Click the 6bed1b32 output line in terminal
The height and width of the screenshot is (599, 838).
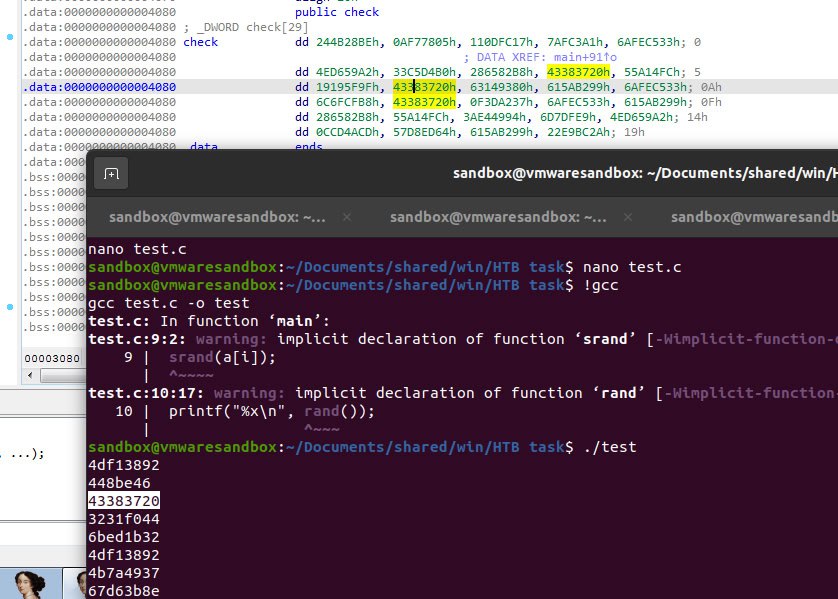click(124, 536)
